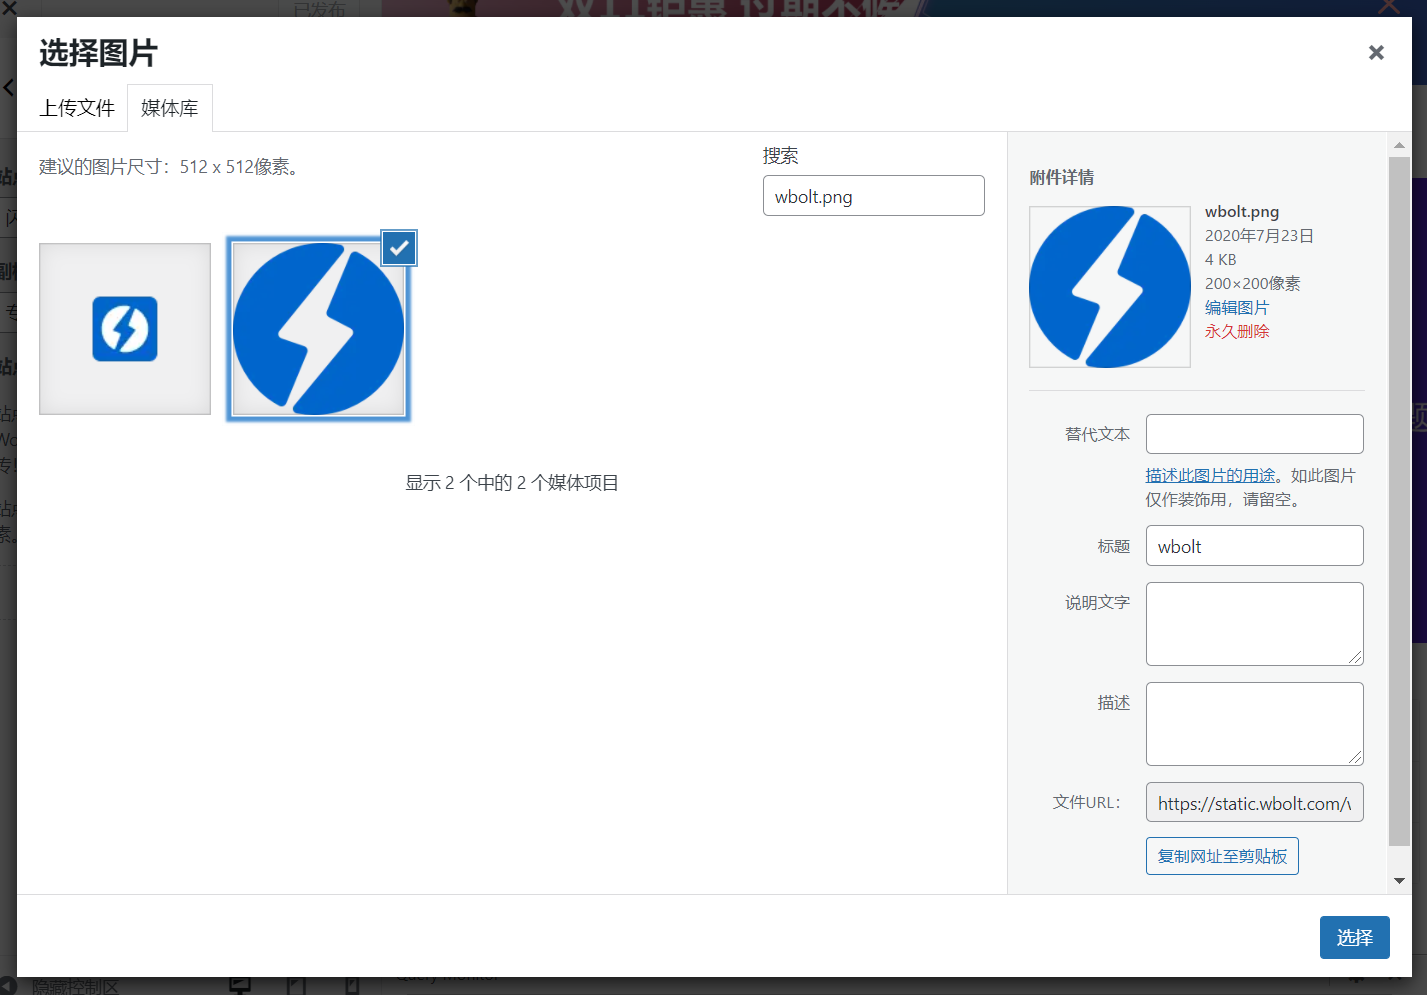
Task: Click the 替代文本 input field
Action: [1254, 434]
